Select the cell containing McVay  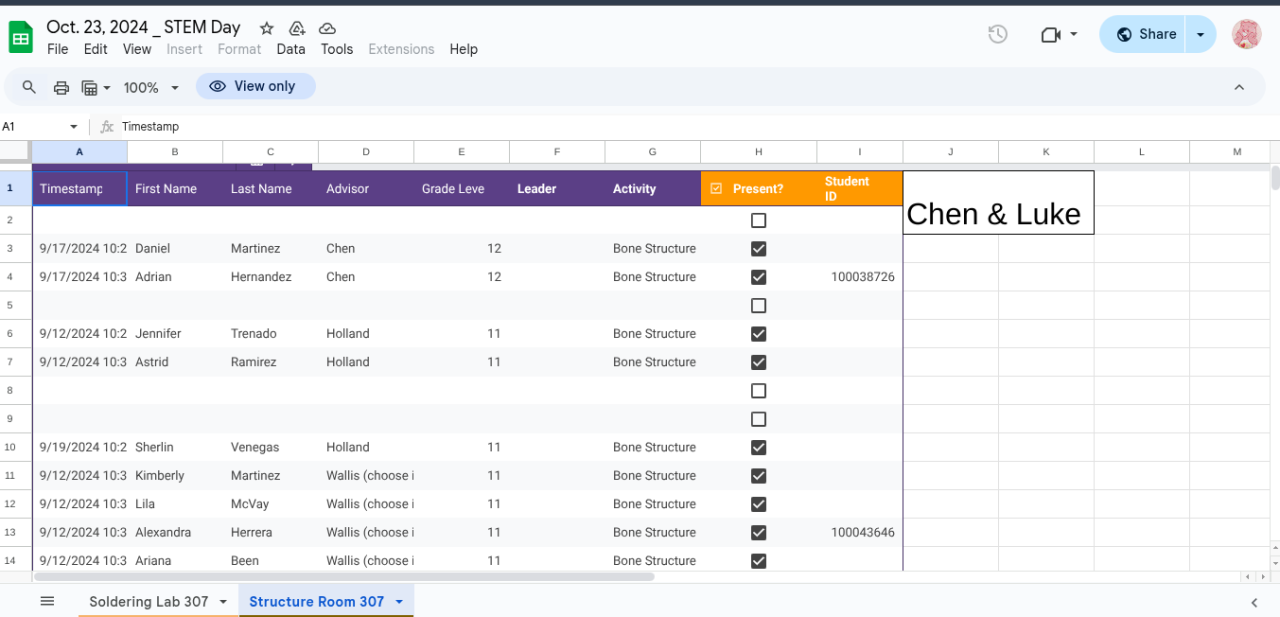pyautogui.click(x=270, y=504)
